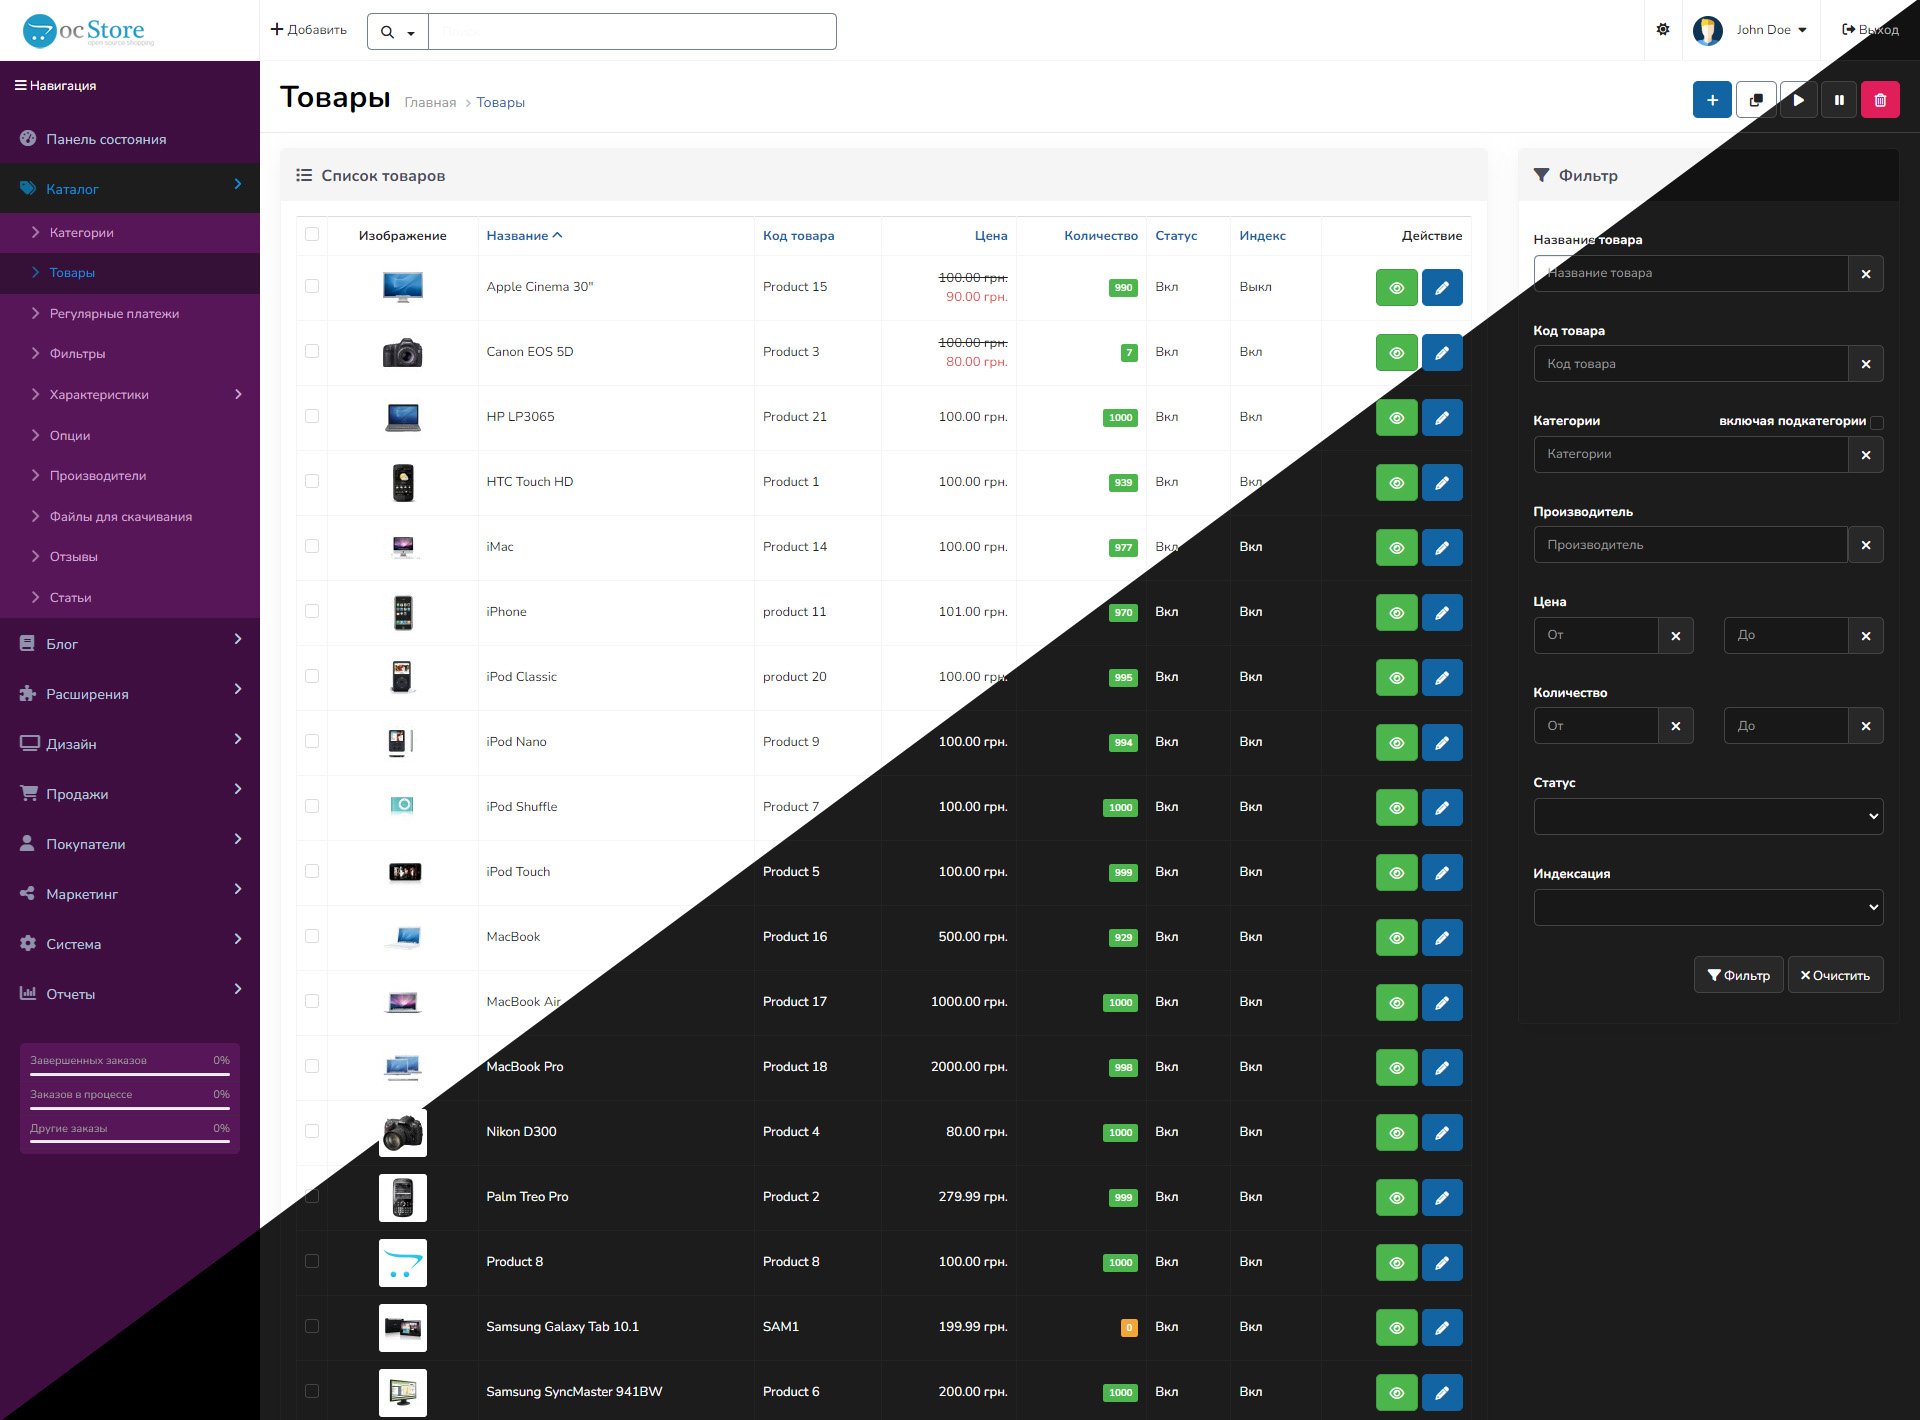Screen dimensions: 1920x1420
Task: Open the Статус filter dropdown
Action: click(1708, 817)
